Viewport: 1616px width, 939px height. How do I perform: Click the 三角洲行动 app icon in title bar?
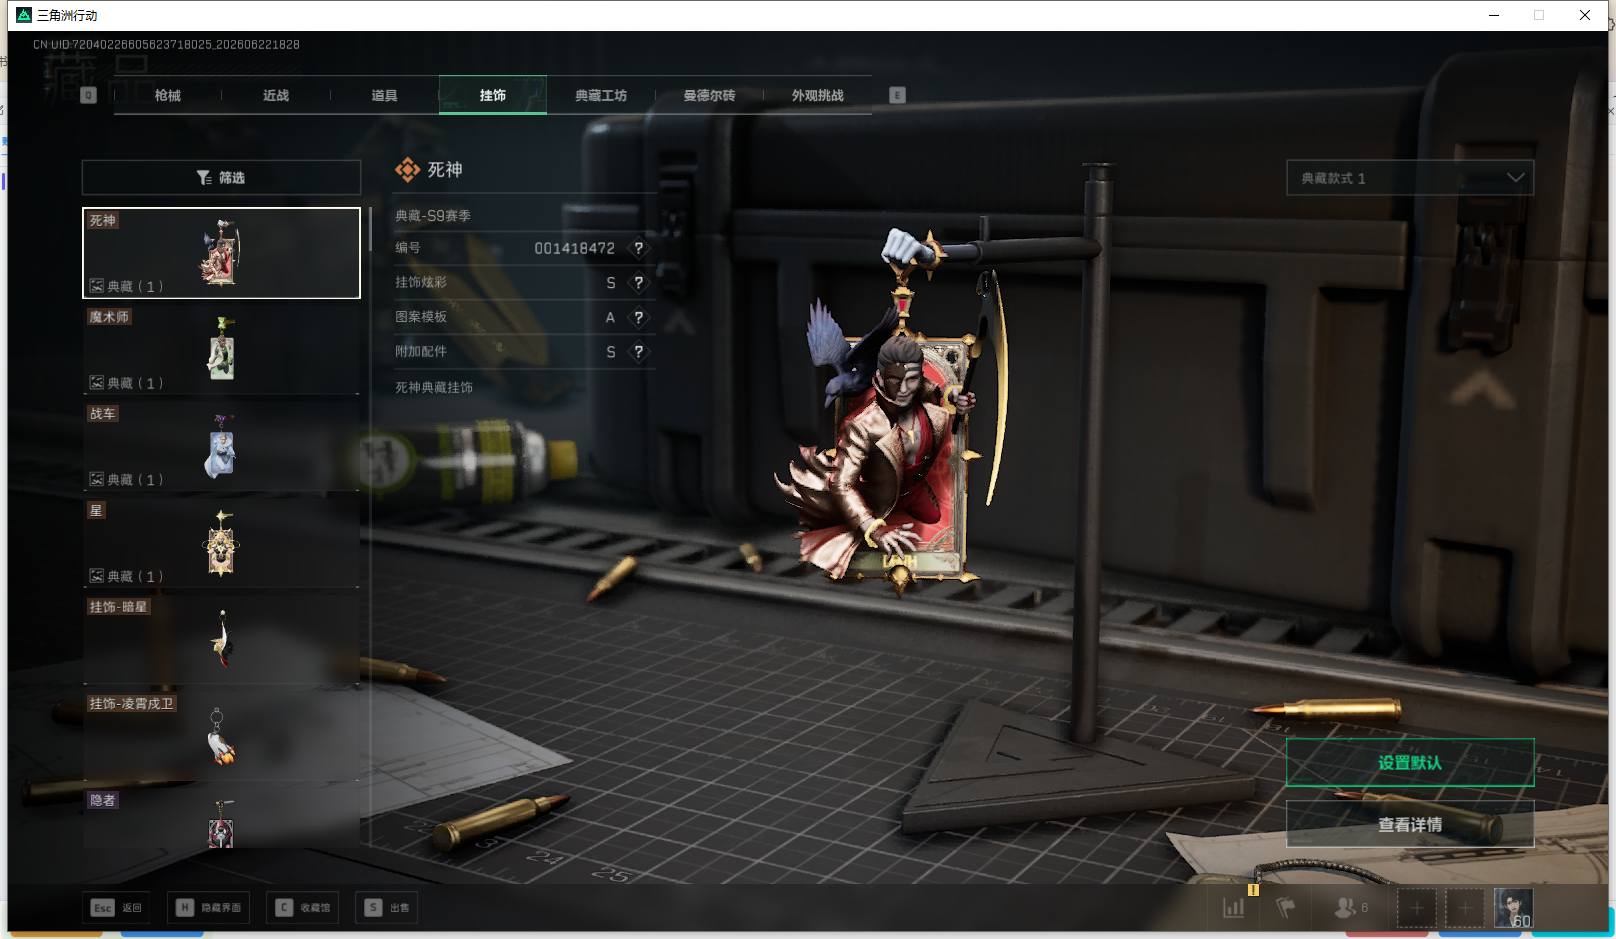(24, 15)
